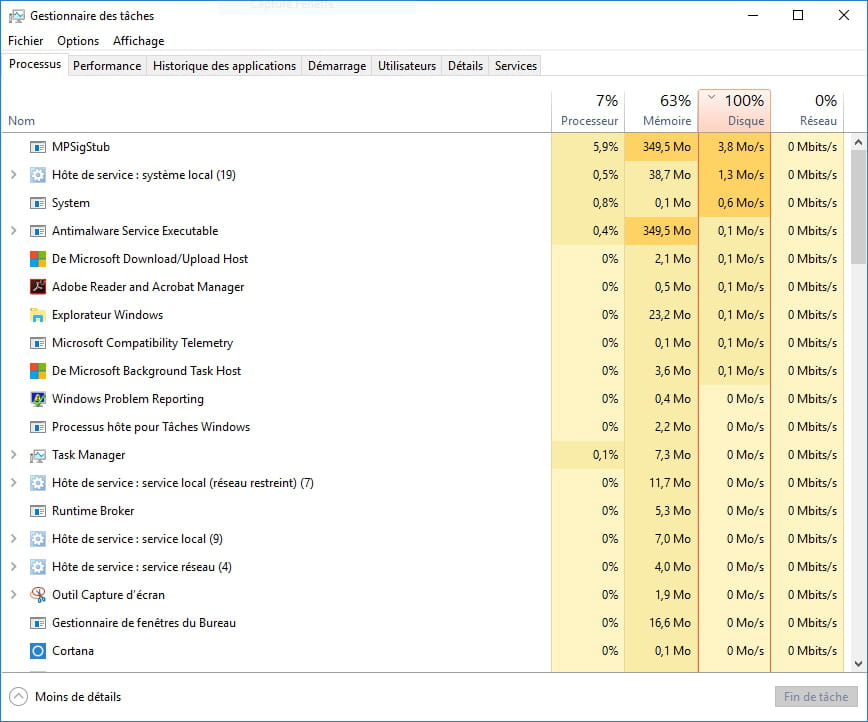Click the Runtime Broker icon
Viewport: 868px width, 722px height.
click(x=38, y=511)
